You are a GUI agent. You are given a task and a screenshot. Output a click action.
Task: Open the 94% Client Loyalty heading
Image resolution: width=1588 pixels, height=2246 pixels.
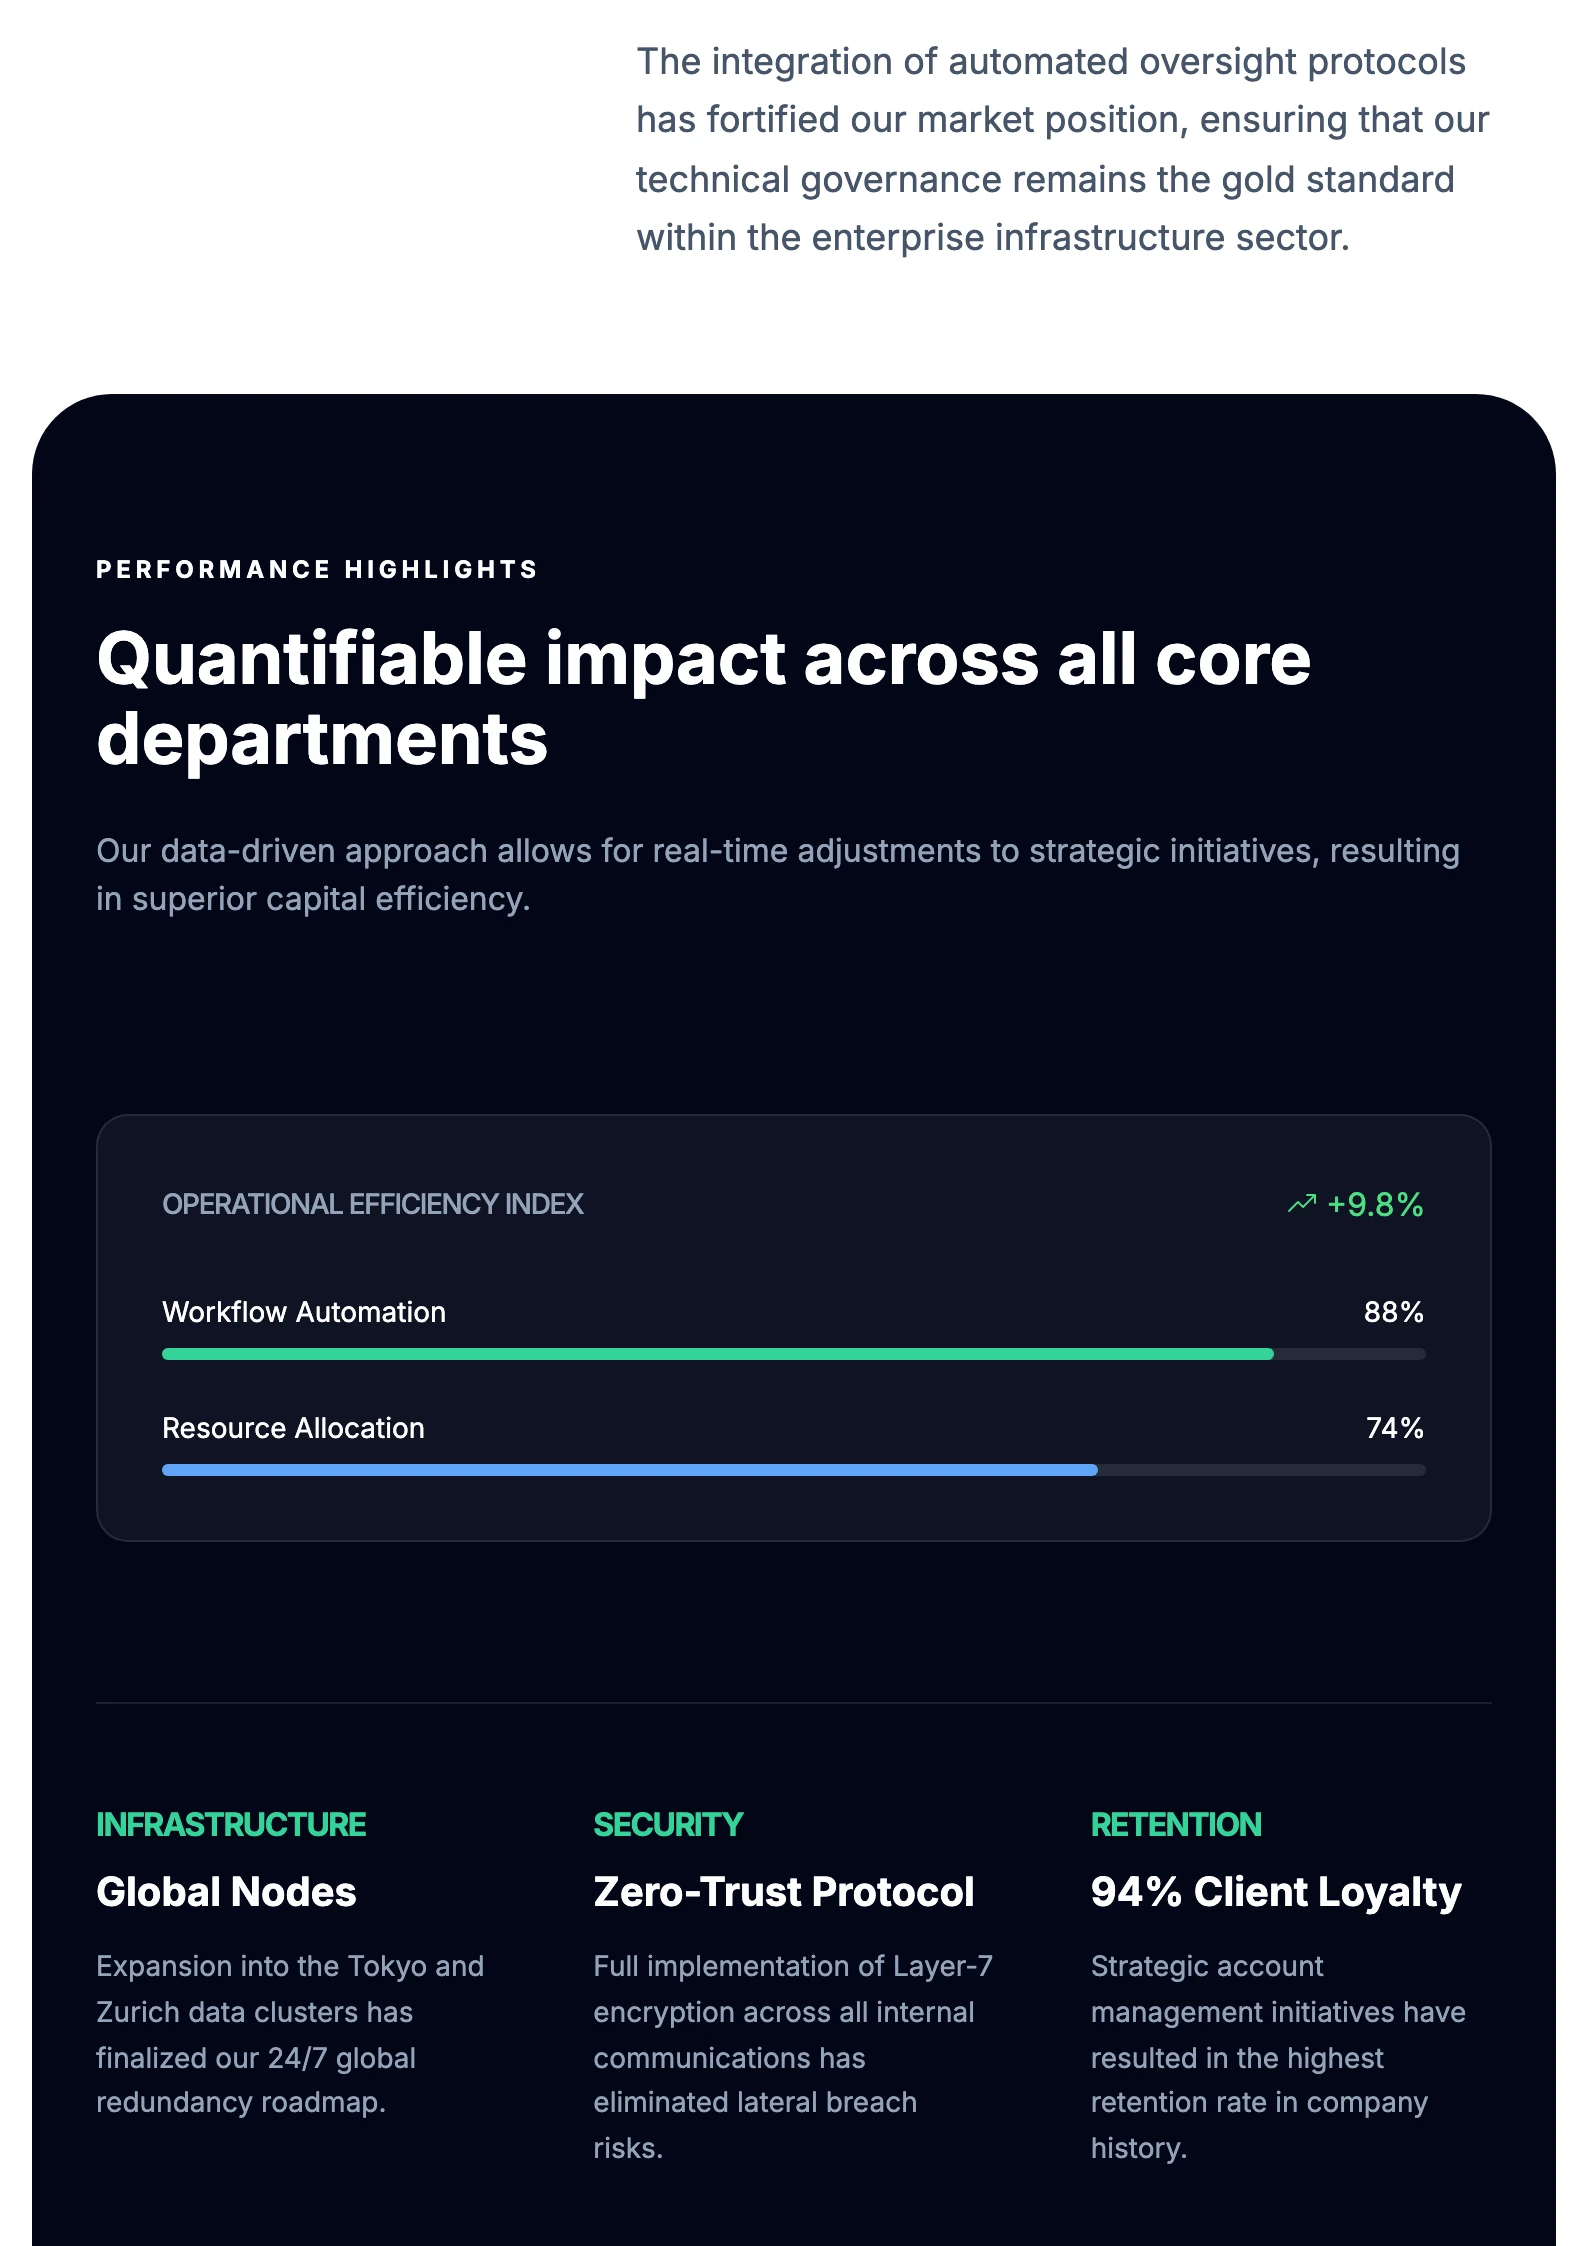[x=1276, y=1891]
